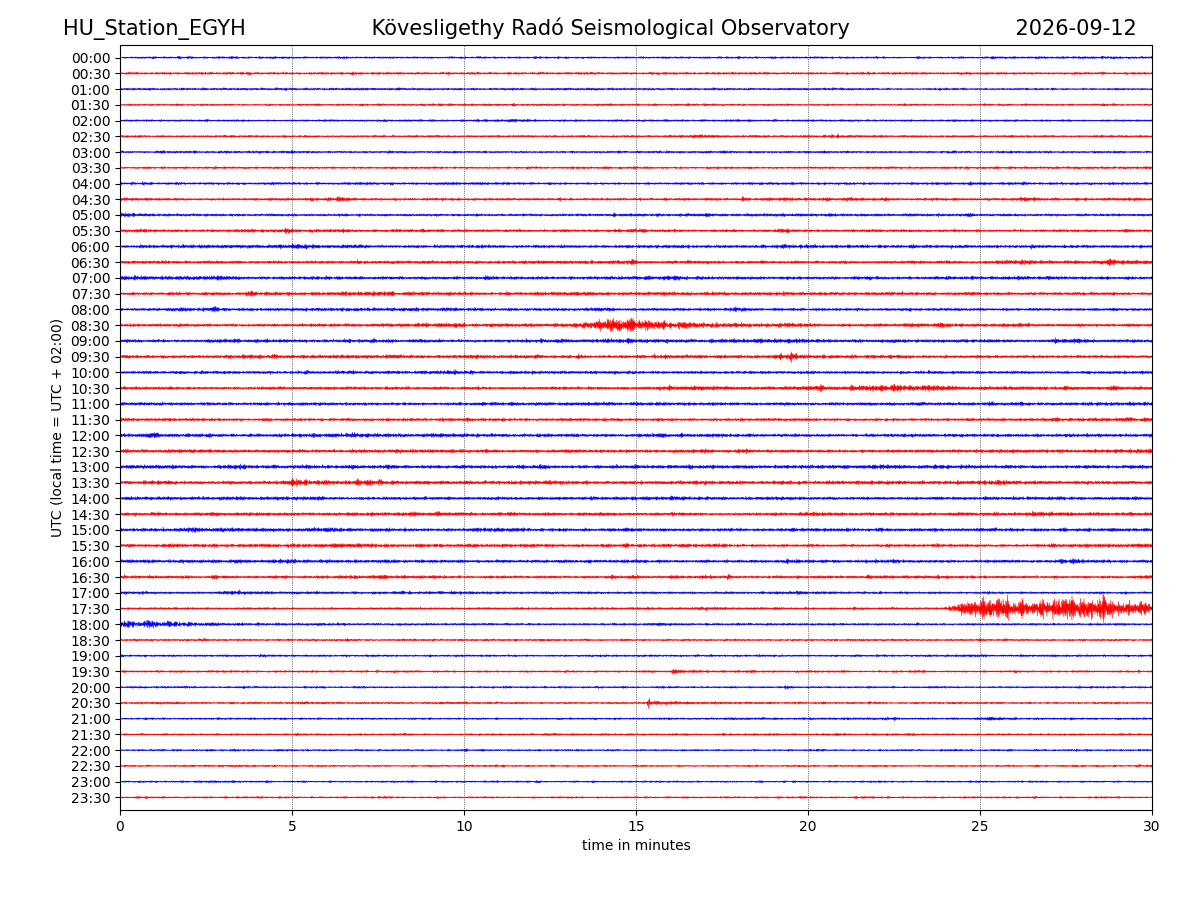Image resolution: width=1200 pixels, height=900 pixels.
Task: Click the 25 minute x-axis tick label
Action: click(980, 827)
